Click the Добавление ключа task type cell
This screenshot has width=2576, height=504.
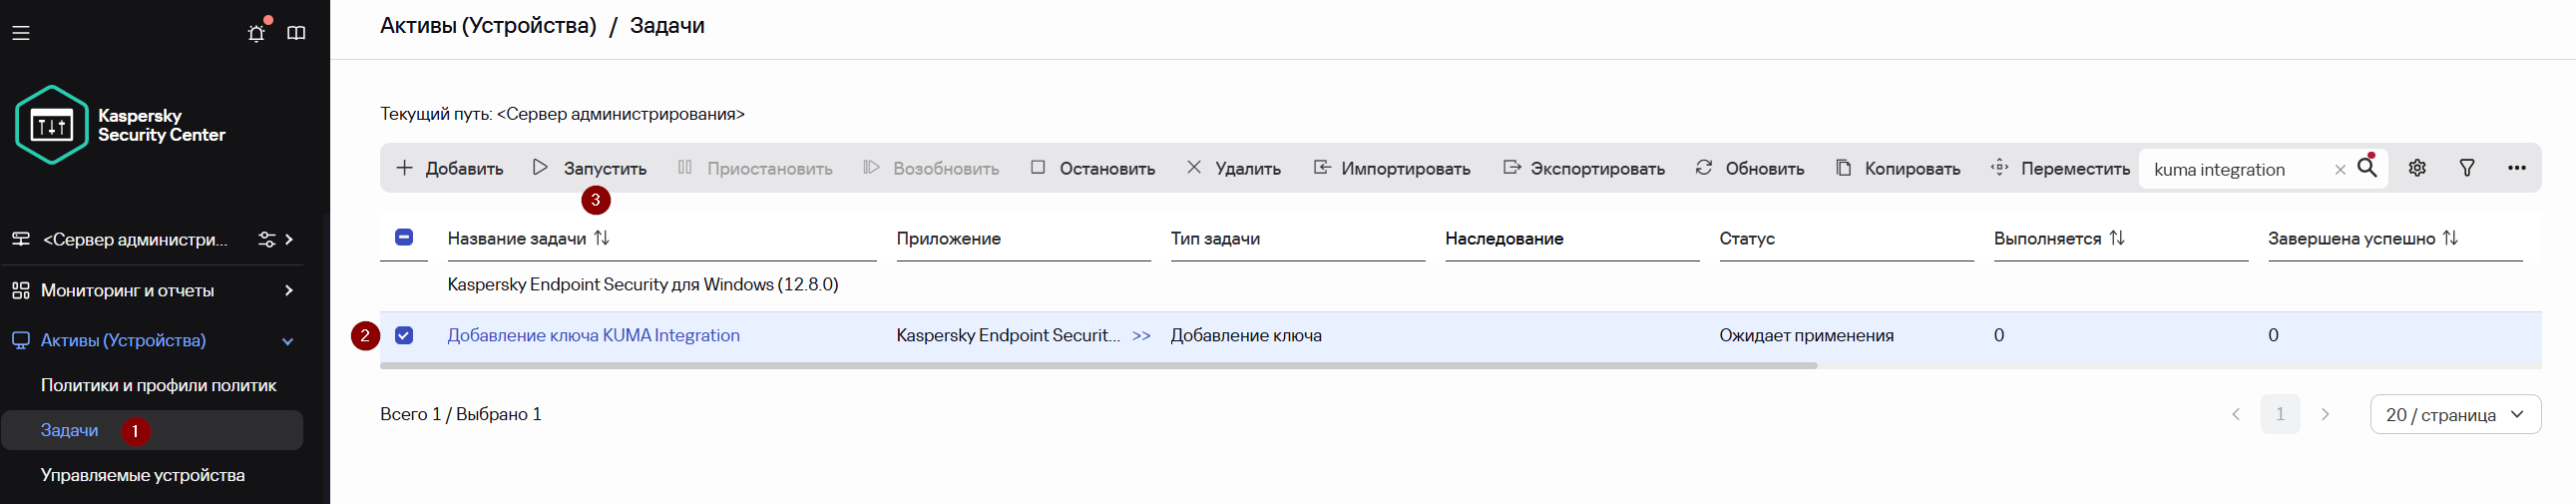pyautogui.click(x=1246, y=335)
